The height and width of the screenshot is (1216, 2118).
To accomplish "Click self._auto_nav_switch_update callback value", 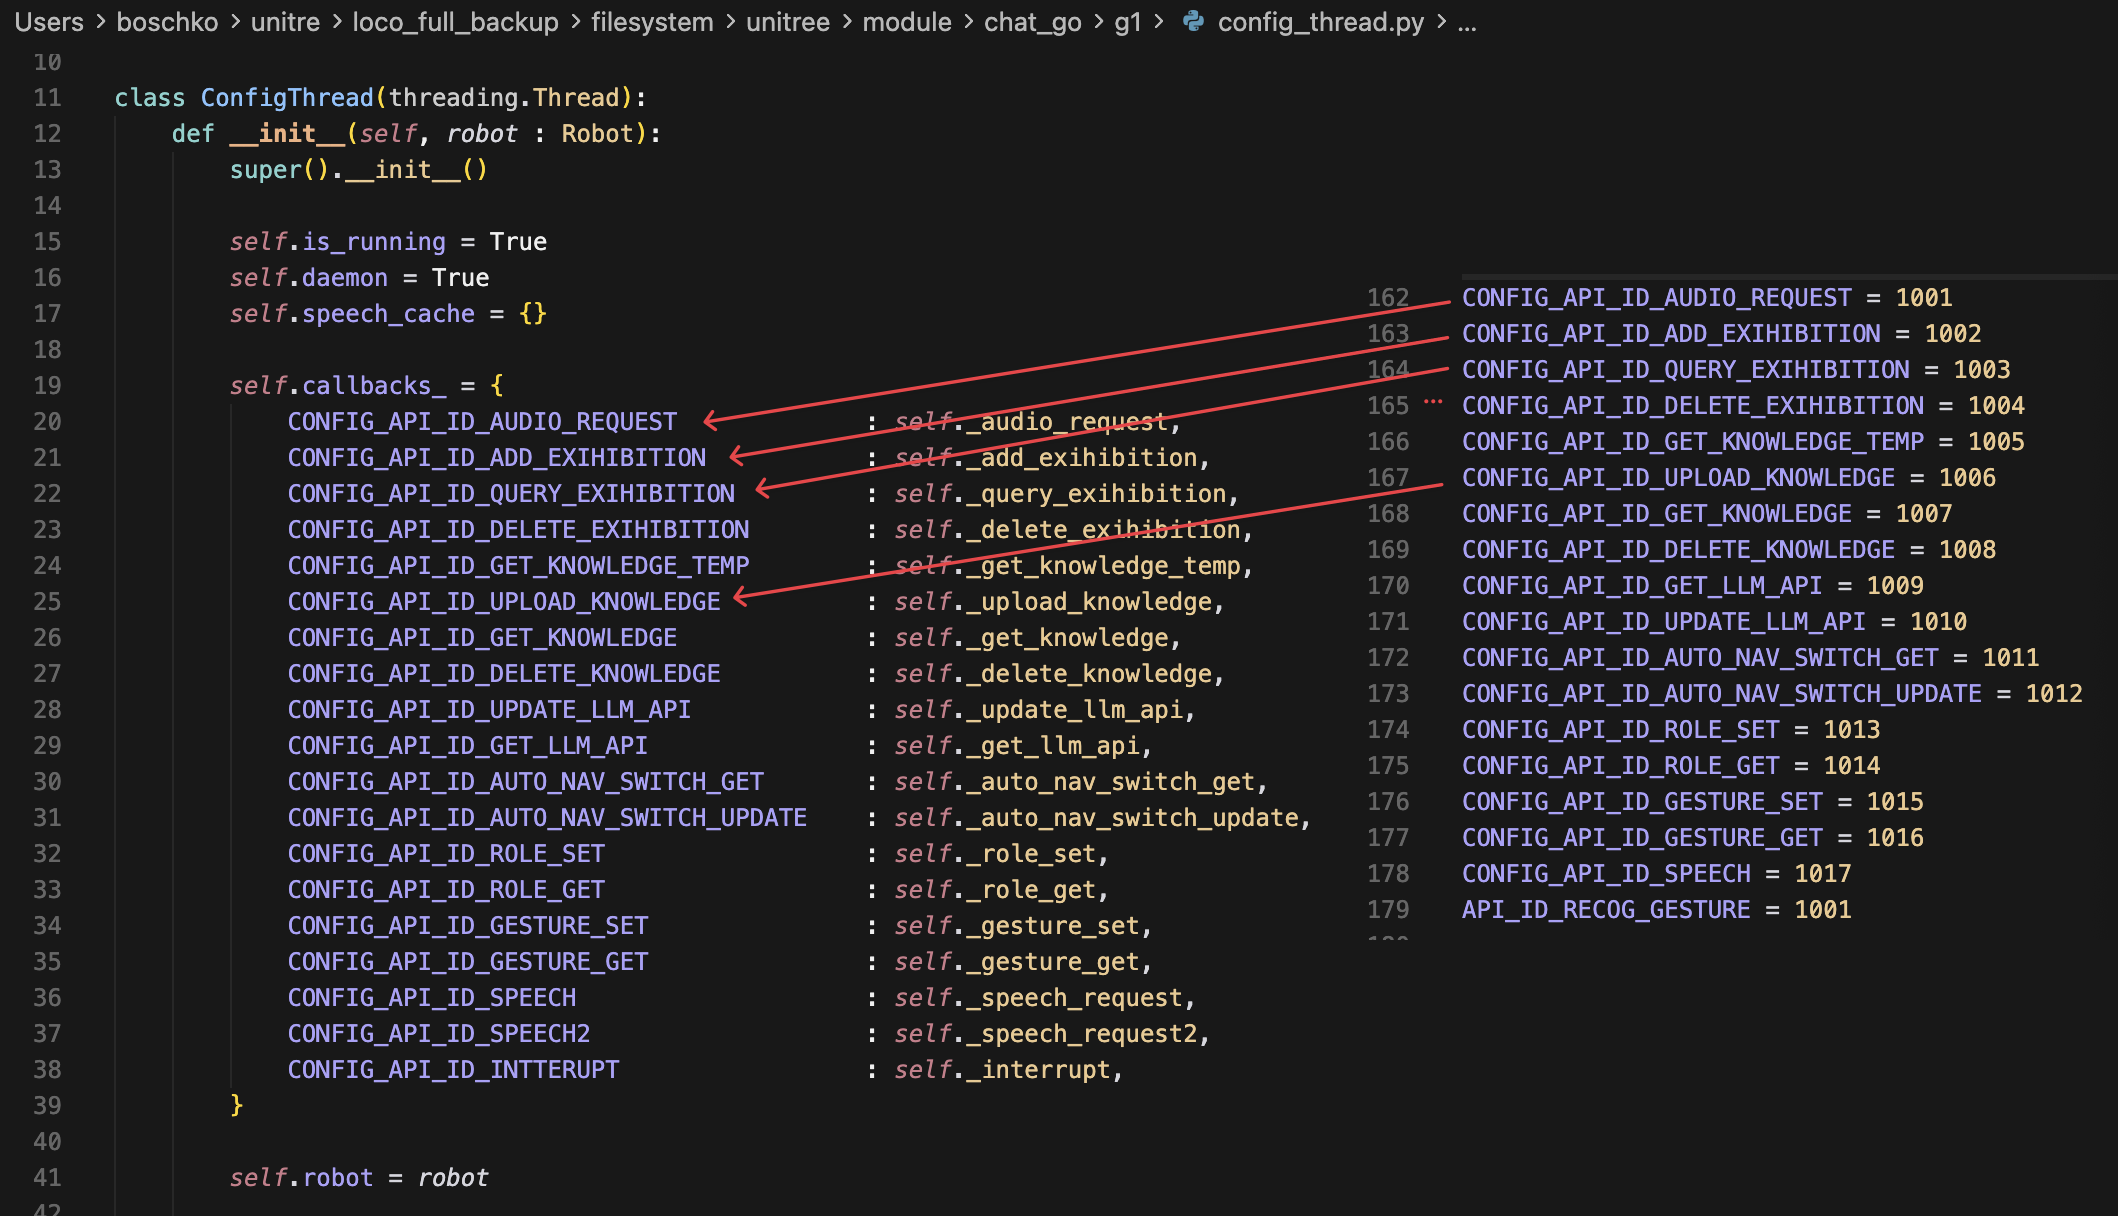I will coord(1096,818).
